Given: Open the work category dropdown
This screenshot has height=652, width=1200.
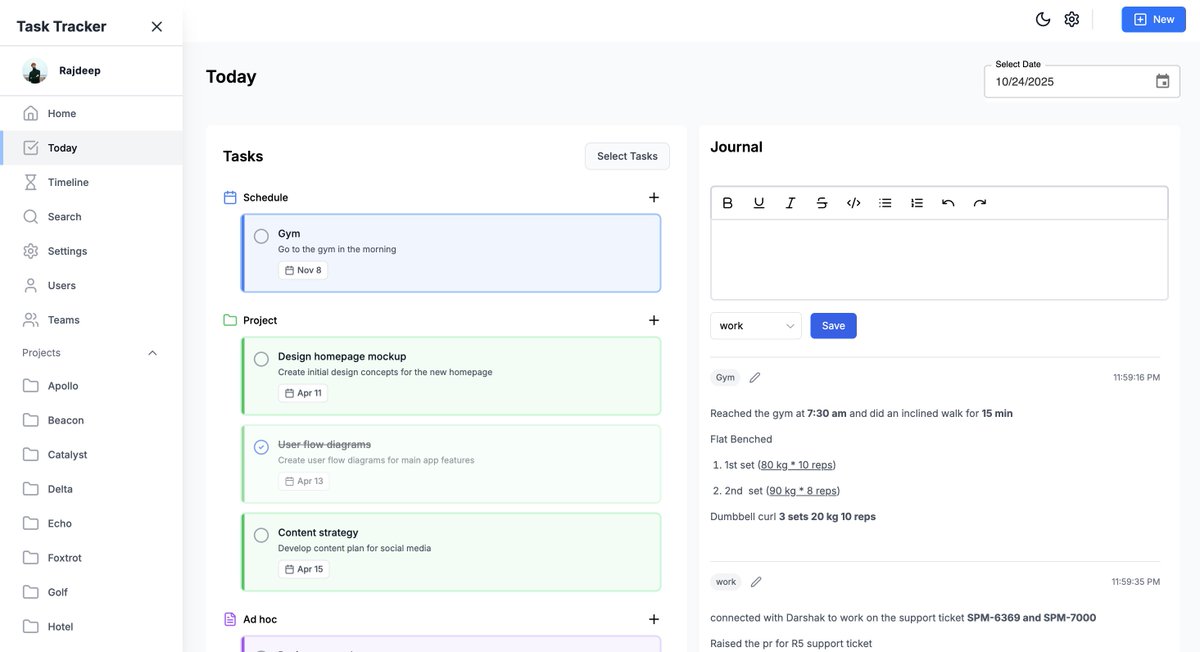Looking at the screenshot, I should pyautogui.click(x=756, y=326).
